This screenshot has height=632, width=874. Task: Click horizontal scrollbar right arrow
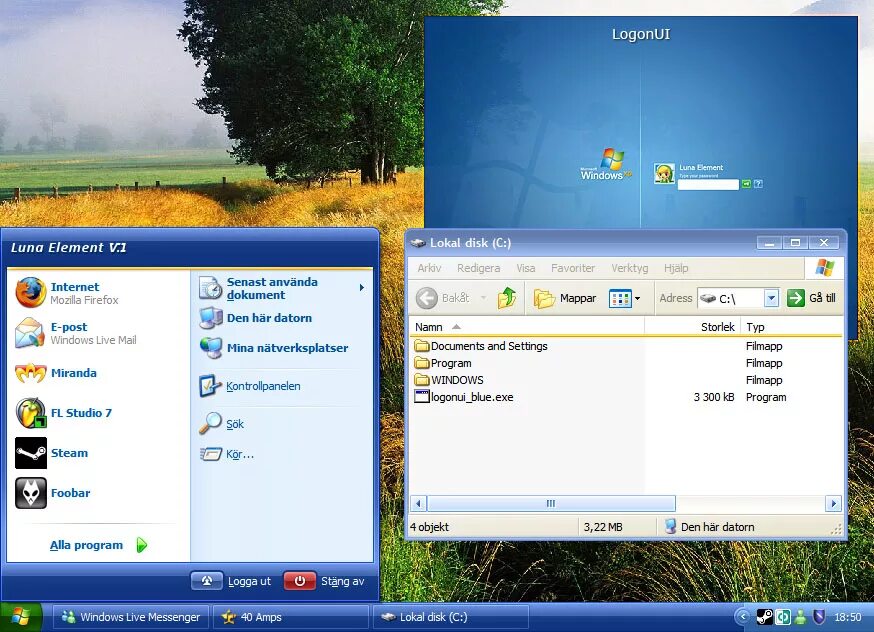pos(833,504)
